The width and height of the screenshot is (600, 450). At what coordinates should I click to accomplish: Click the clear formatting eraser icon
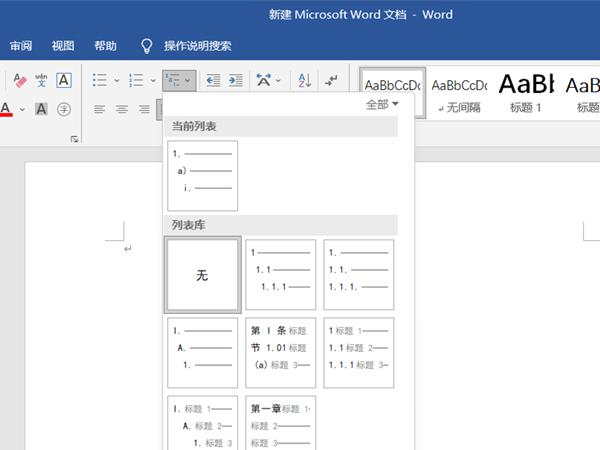(20, 80)
